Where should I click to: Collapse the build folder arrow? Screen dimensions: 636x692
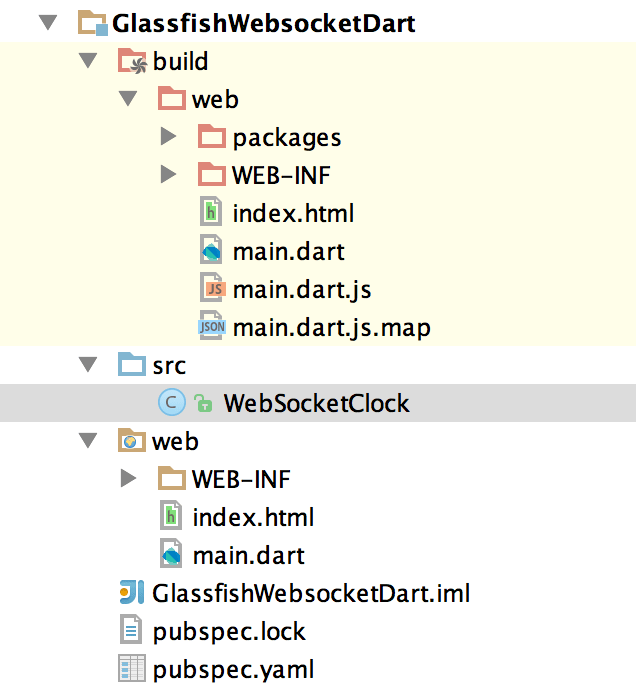[88, 61]
